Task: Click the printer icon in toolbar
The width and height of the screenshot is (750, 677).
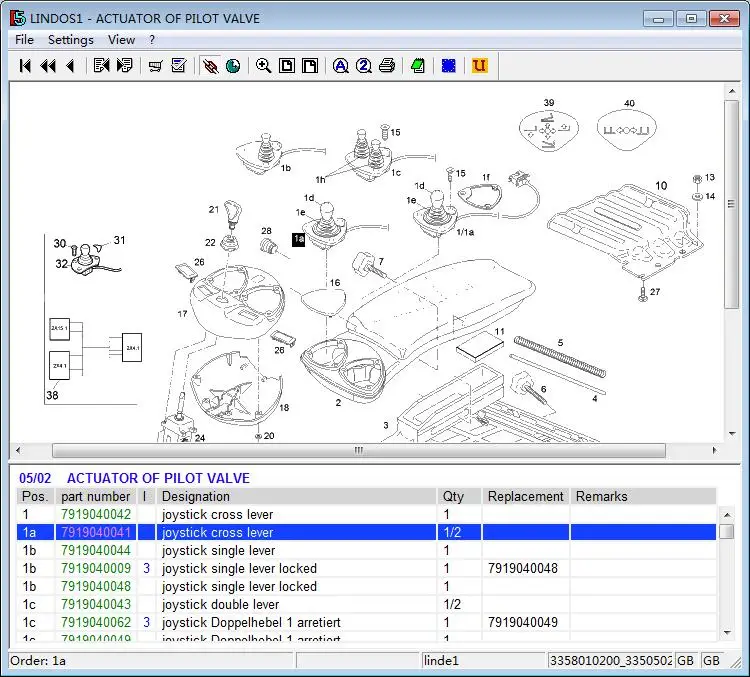Action: pyautogui.click(x=387, y=66)
